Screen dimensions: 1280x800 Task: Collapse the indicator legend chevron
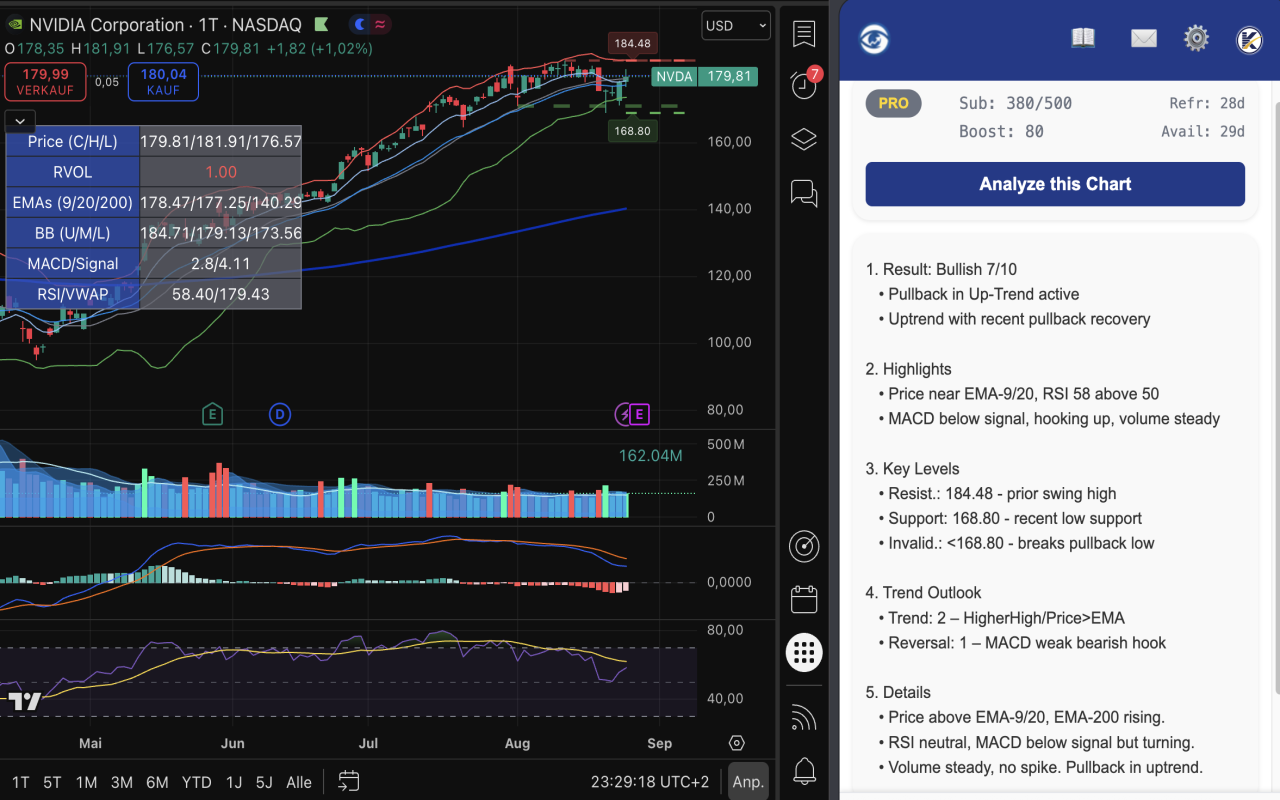point(20,121)
